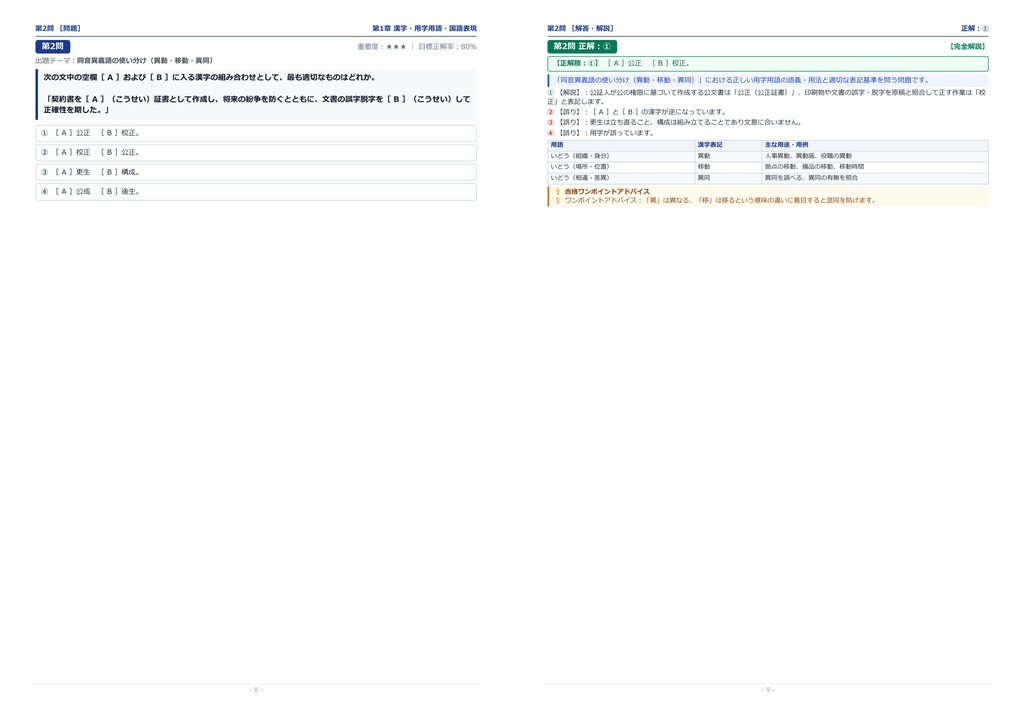Image resolution: width=1024 pixels, height=724 pixels.
Task: Click the 漢字表記 table column header
Action: click(729, 145)
